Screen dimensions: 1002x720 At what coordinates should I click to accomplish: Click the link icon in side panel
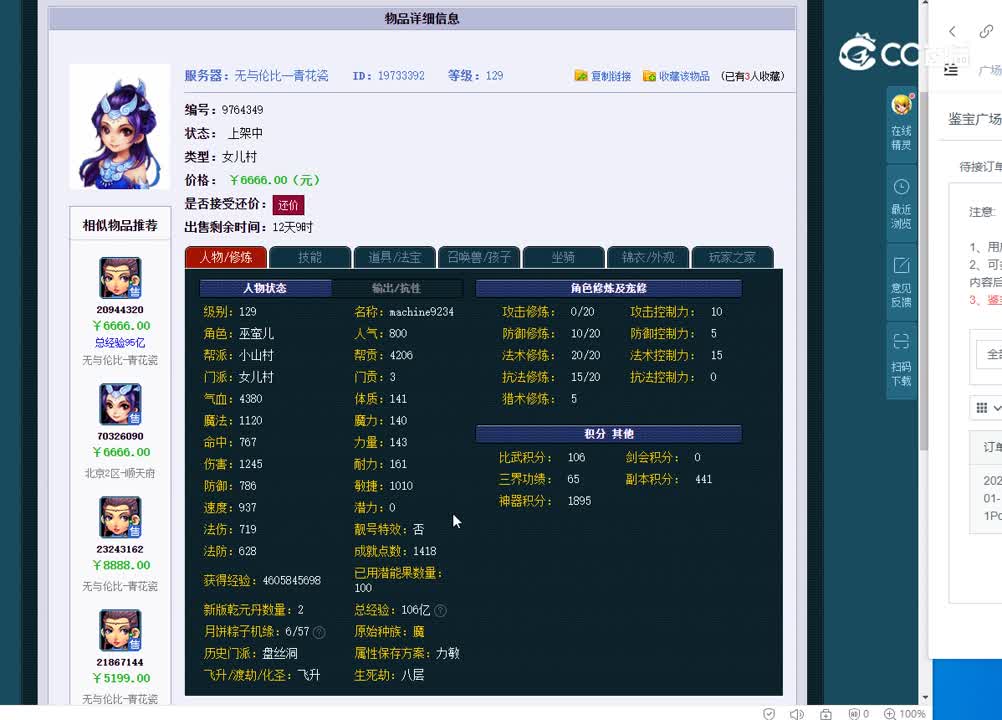click(986, 31)
